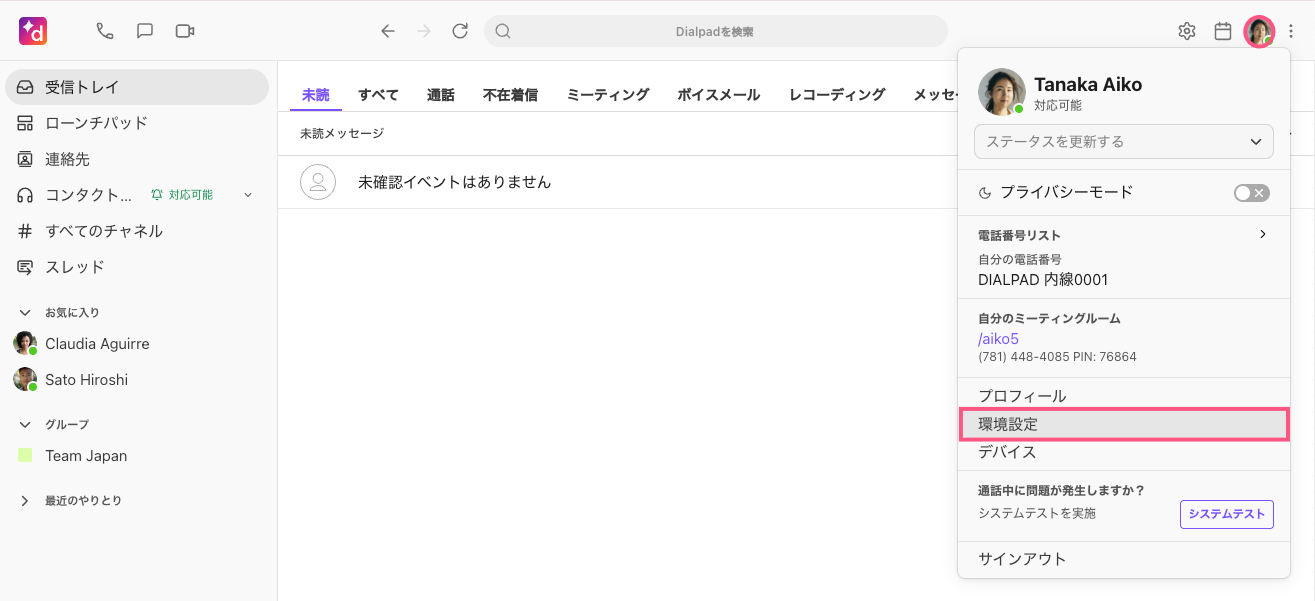Click the profile avatar in top bar
The height and width of the screenshot is (601, 1315).
point(1259,31)
